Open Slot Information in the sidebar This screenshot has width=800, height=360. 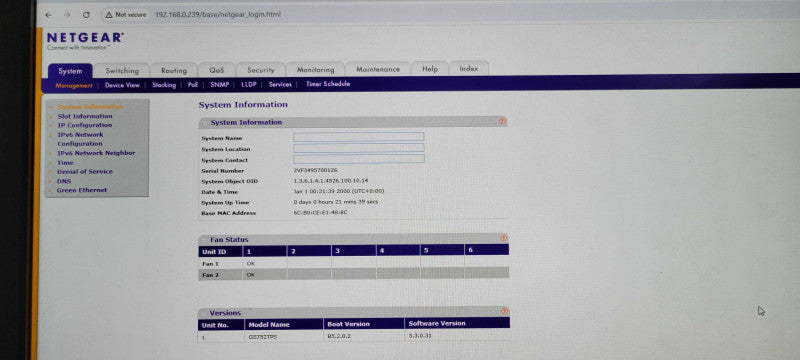[85, 116]
